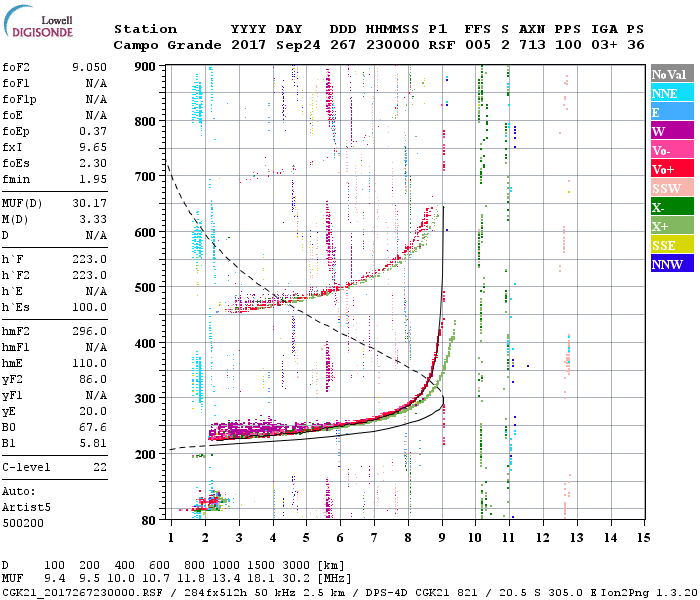Click the W purple legend swatch
Image resolution: width=700 pixels, height=600 pixels.
672,131
